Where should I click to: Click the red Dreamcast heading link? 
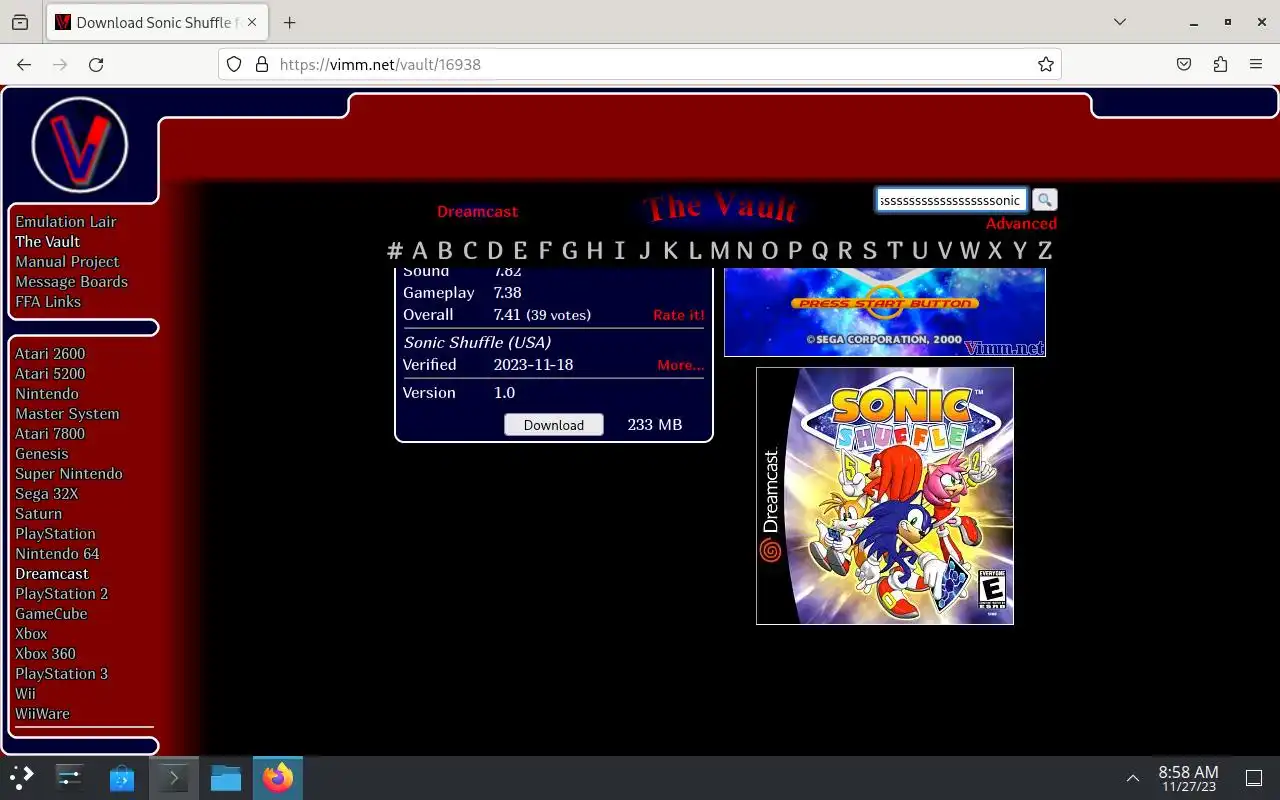[477, 212]
